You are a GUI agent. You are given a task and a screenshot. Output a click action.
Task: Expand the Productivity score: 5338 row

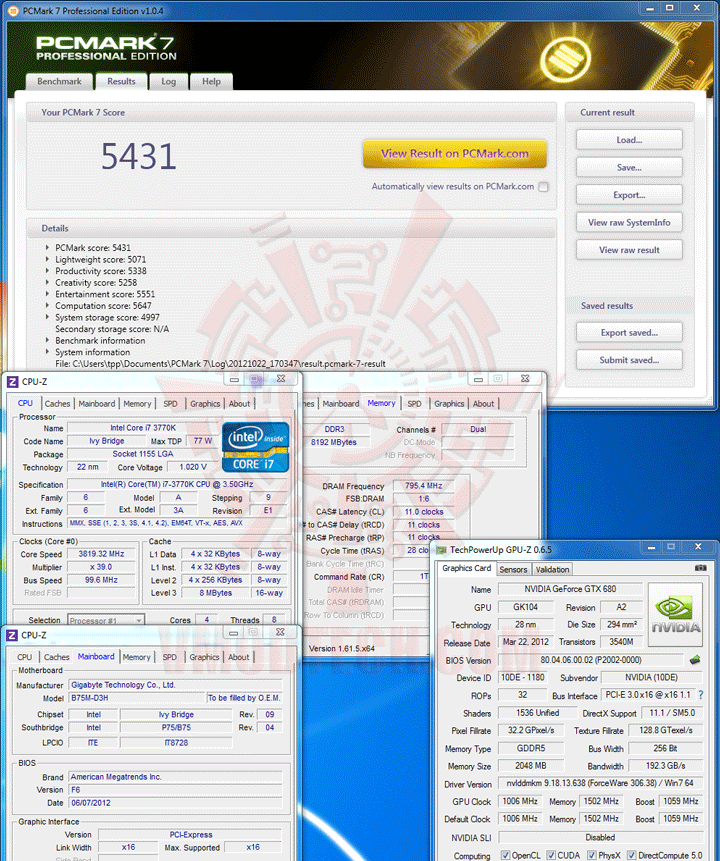pos(48,271)
